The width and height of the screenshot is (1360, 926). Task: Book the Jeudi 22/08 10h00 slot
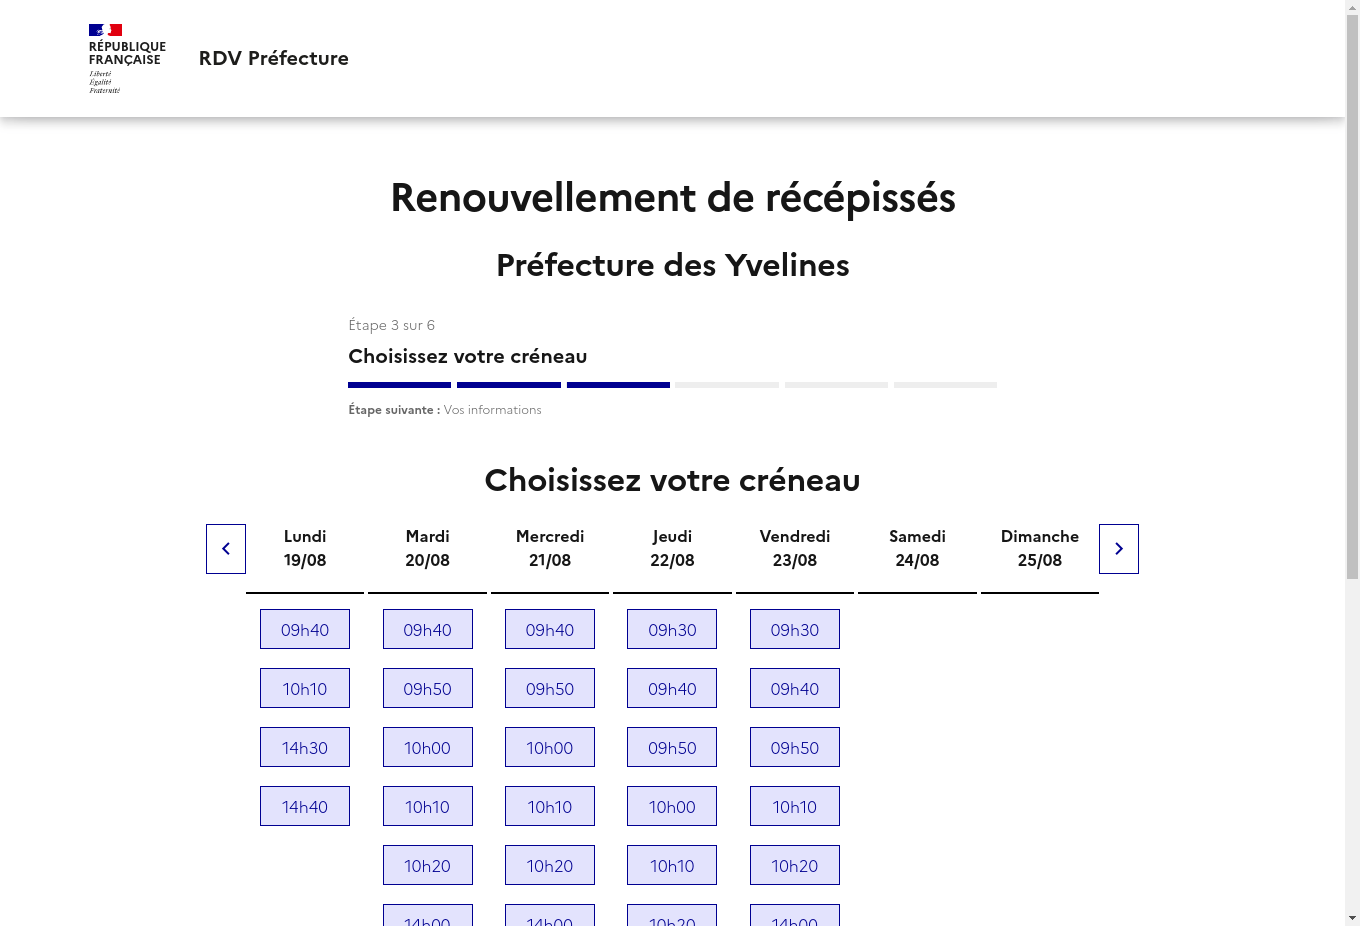[x=672, y=806]
